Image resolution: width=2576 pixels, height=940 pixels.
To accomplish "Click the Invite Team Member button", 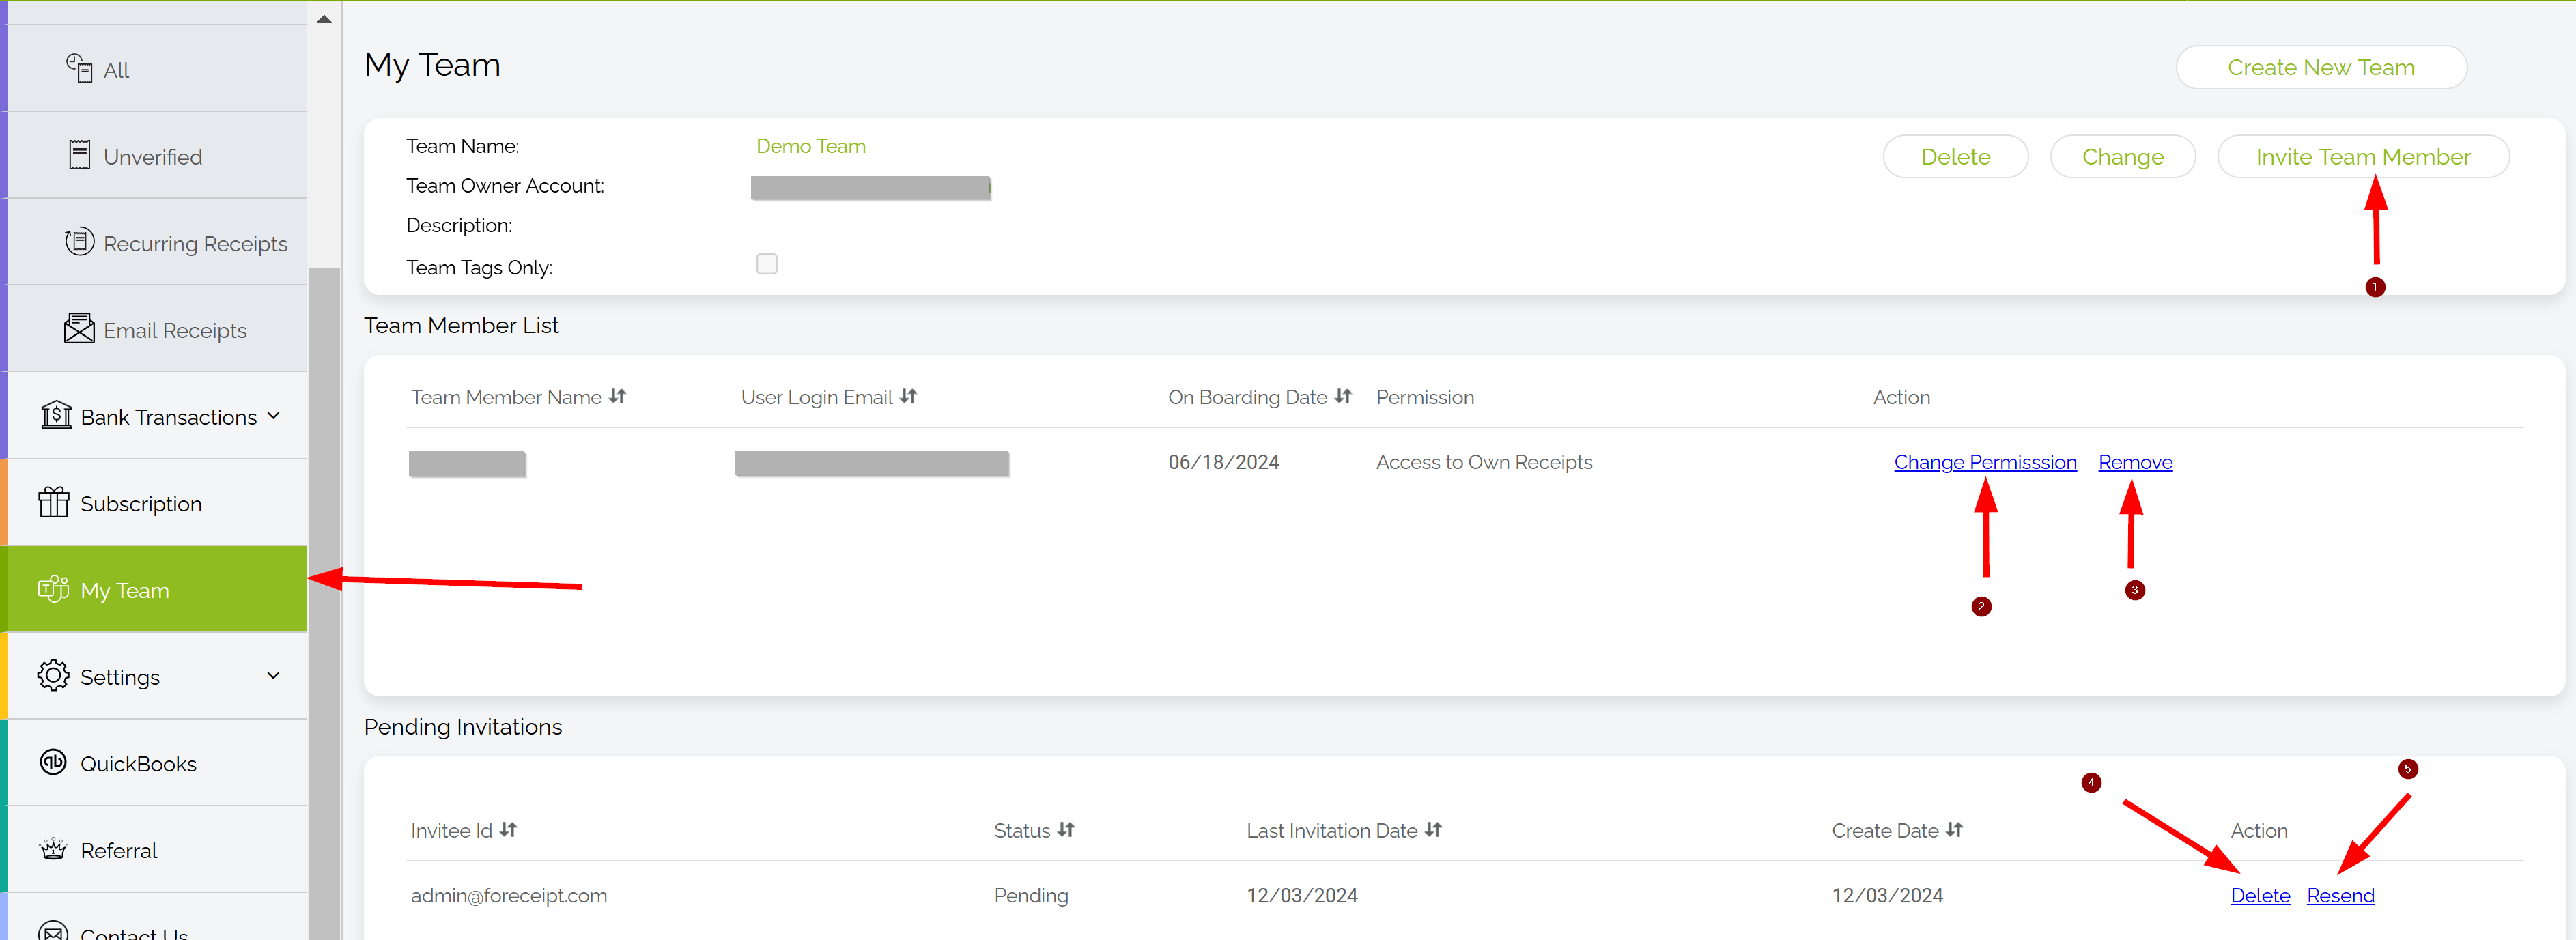I will [2362, 157].
